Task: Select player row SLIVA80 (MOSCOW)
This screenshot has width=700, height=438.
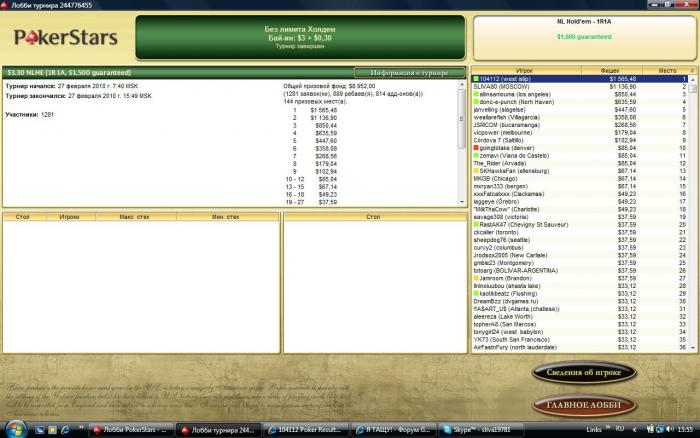Action: (580, 87)
